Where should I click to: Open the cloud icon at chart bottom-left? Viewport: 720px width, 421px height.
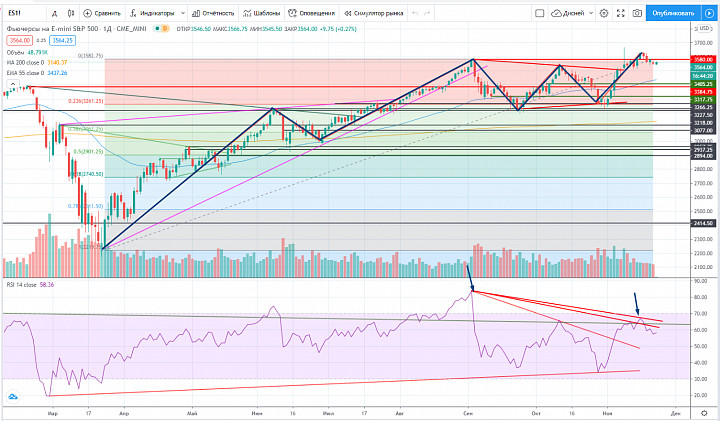[x=13, y=396]
